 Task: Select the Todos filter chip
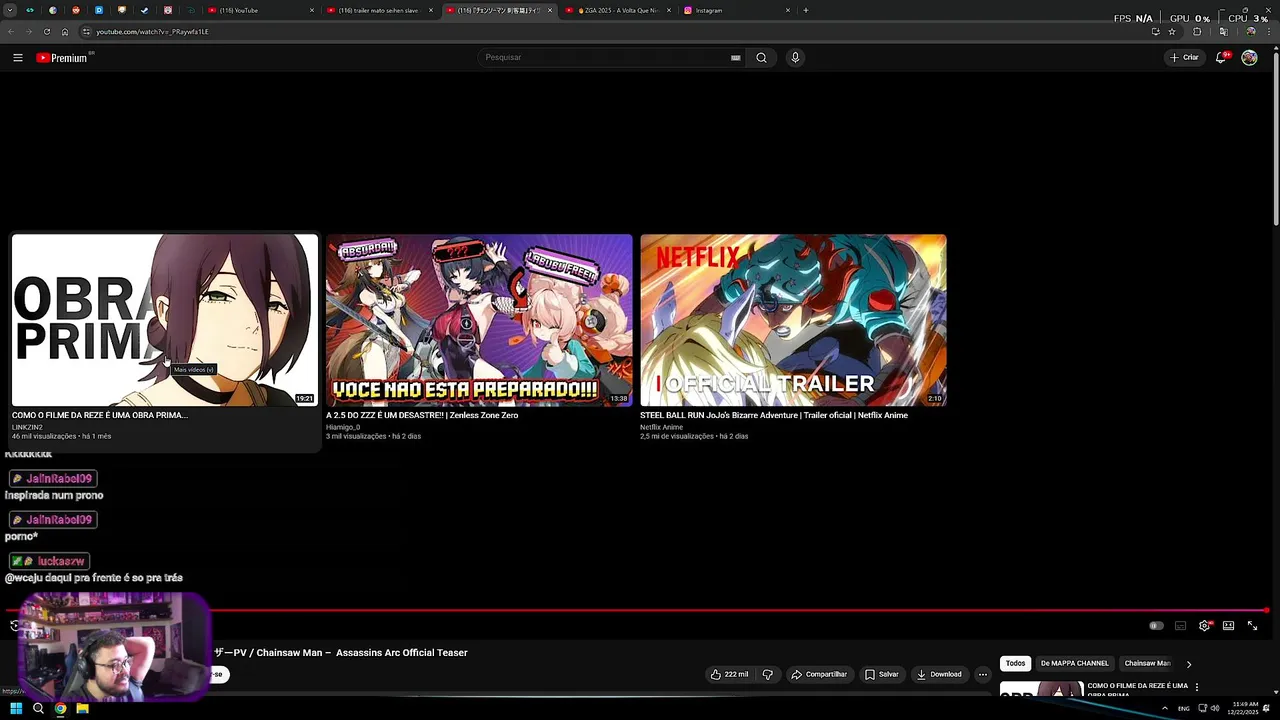click(1015, 664)
